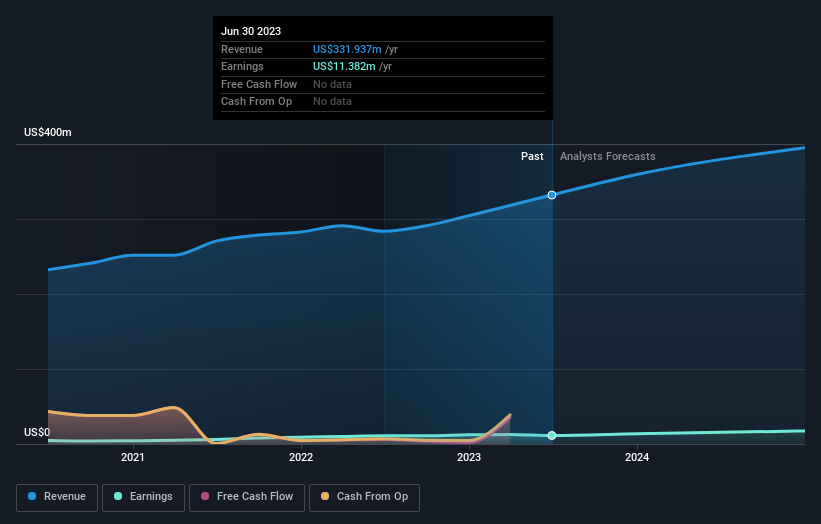Toggle the Earnings legend series
The height and width of the screenshot is (524, 821).
coord(143,497)
